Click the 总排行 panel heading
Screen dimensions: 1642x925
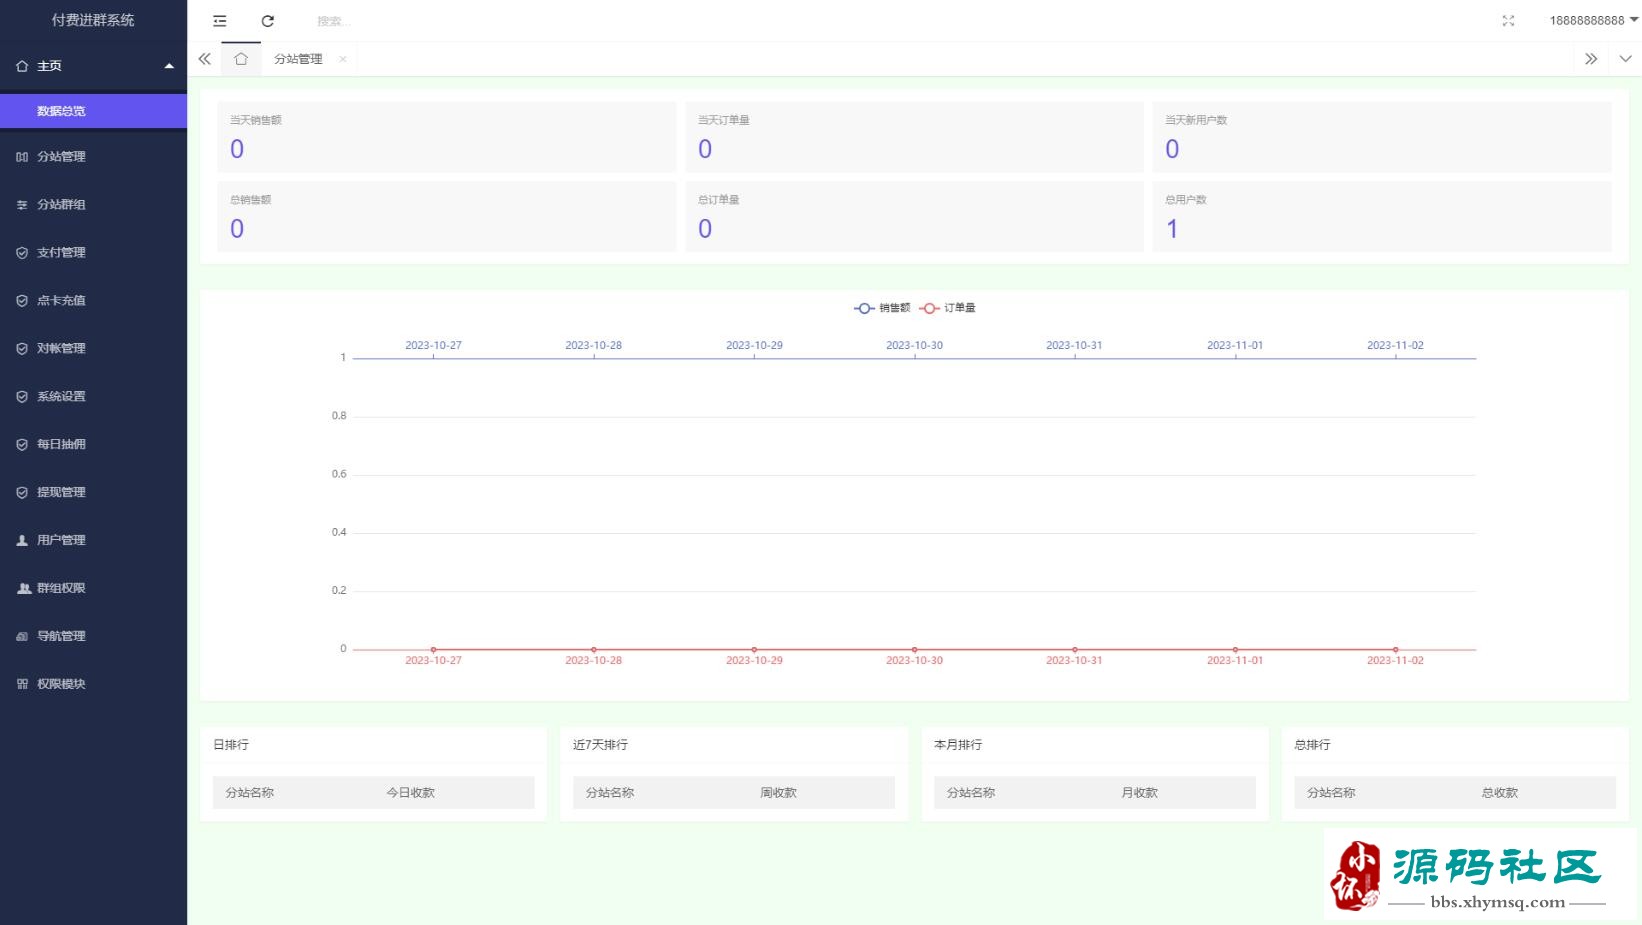click(x=1312, y=745)
